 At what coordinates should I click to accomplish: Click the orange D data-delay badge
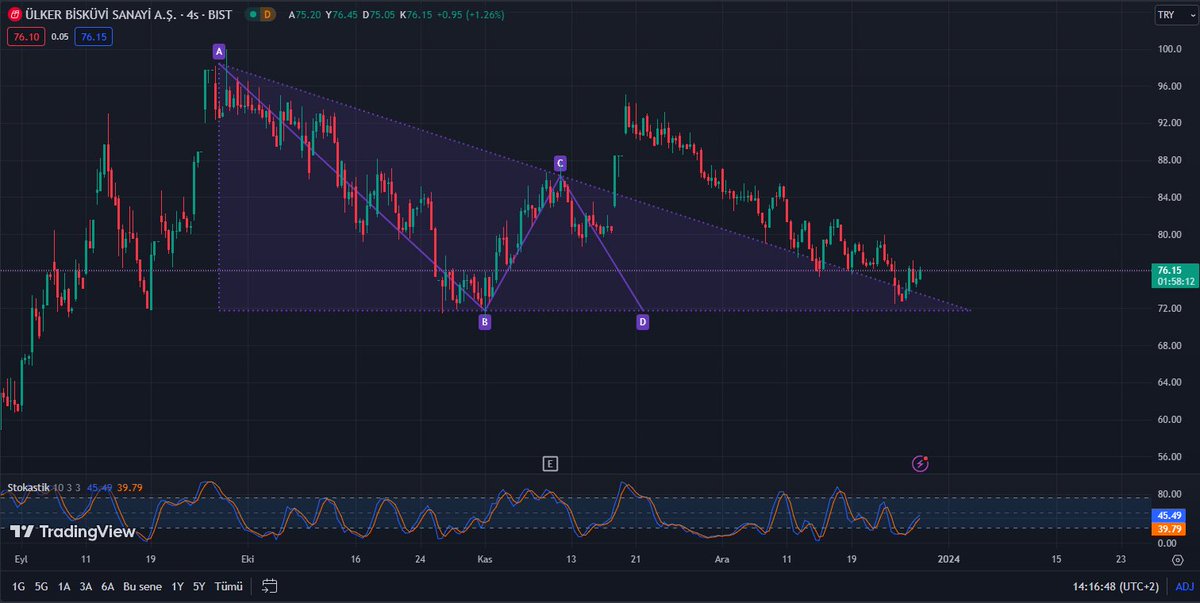(x=266, y=15)
